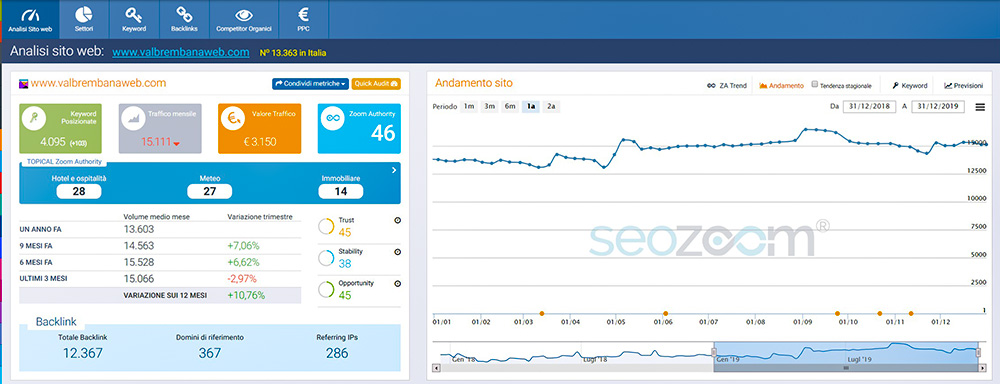Open the www.valbrembanaweb.com link in header
This screenshot has width=1000, height=384.
tap(180, 52)
